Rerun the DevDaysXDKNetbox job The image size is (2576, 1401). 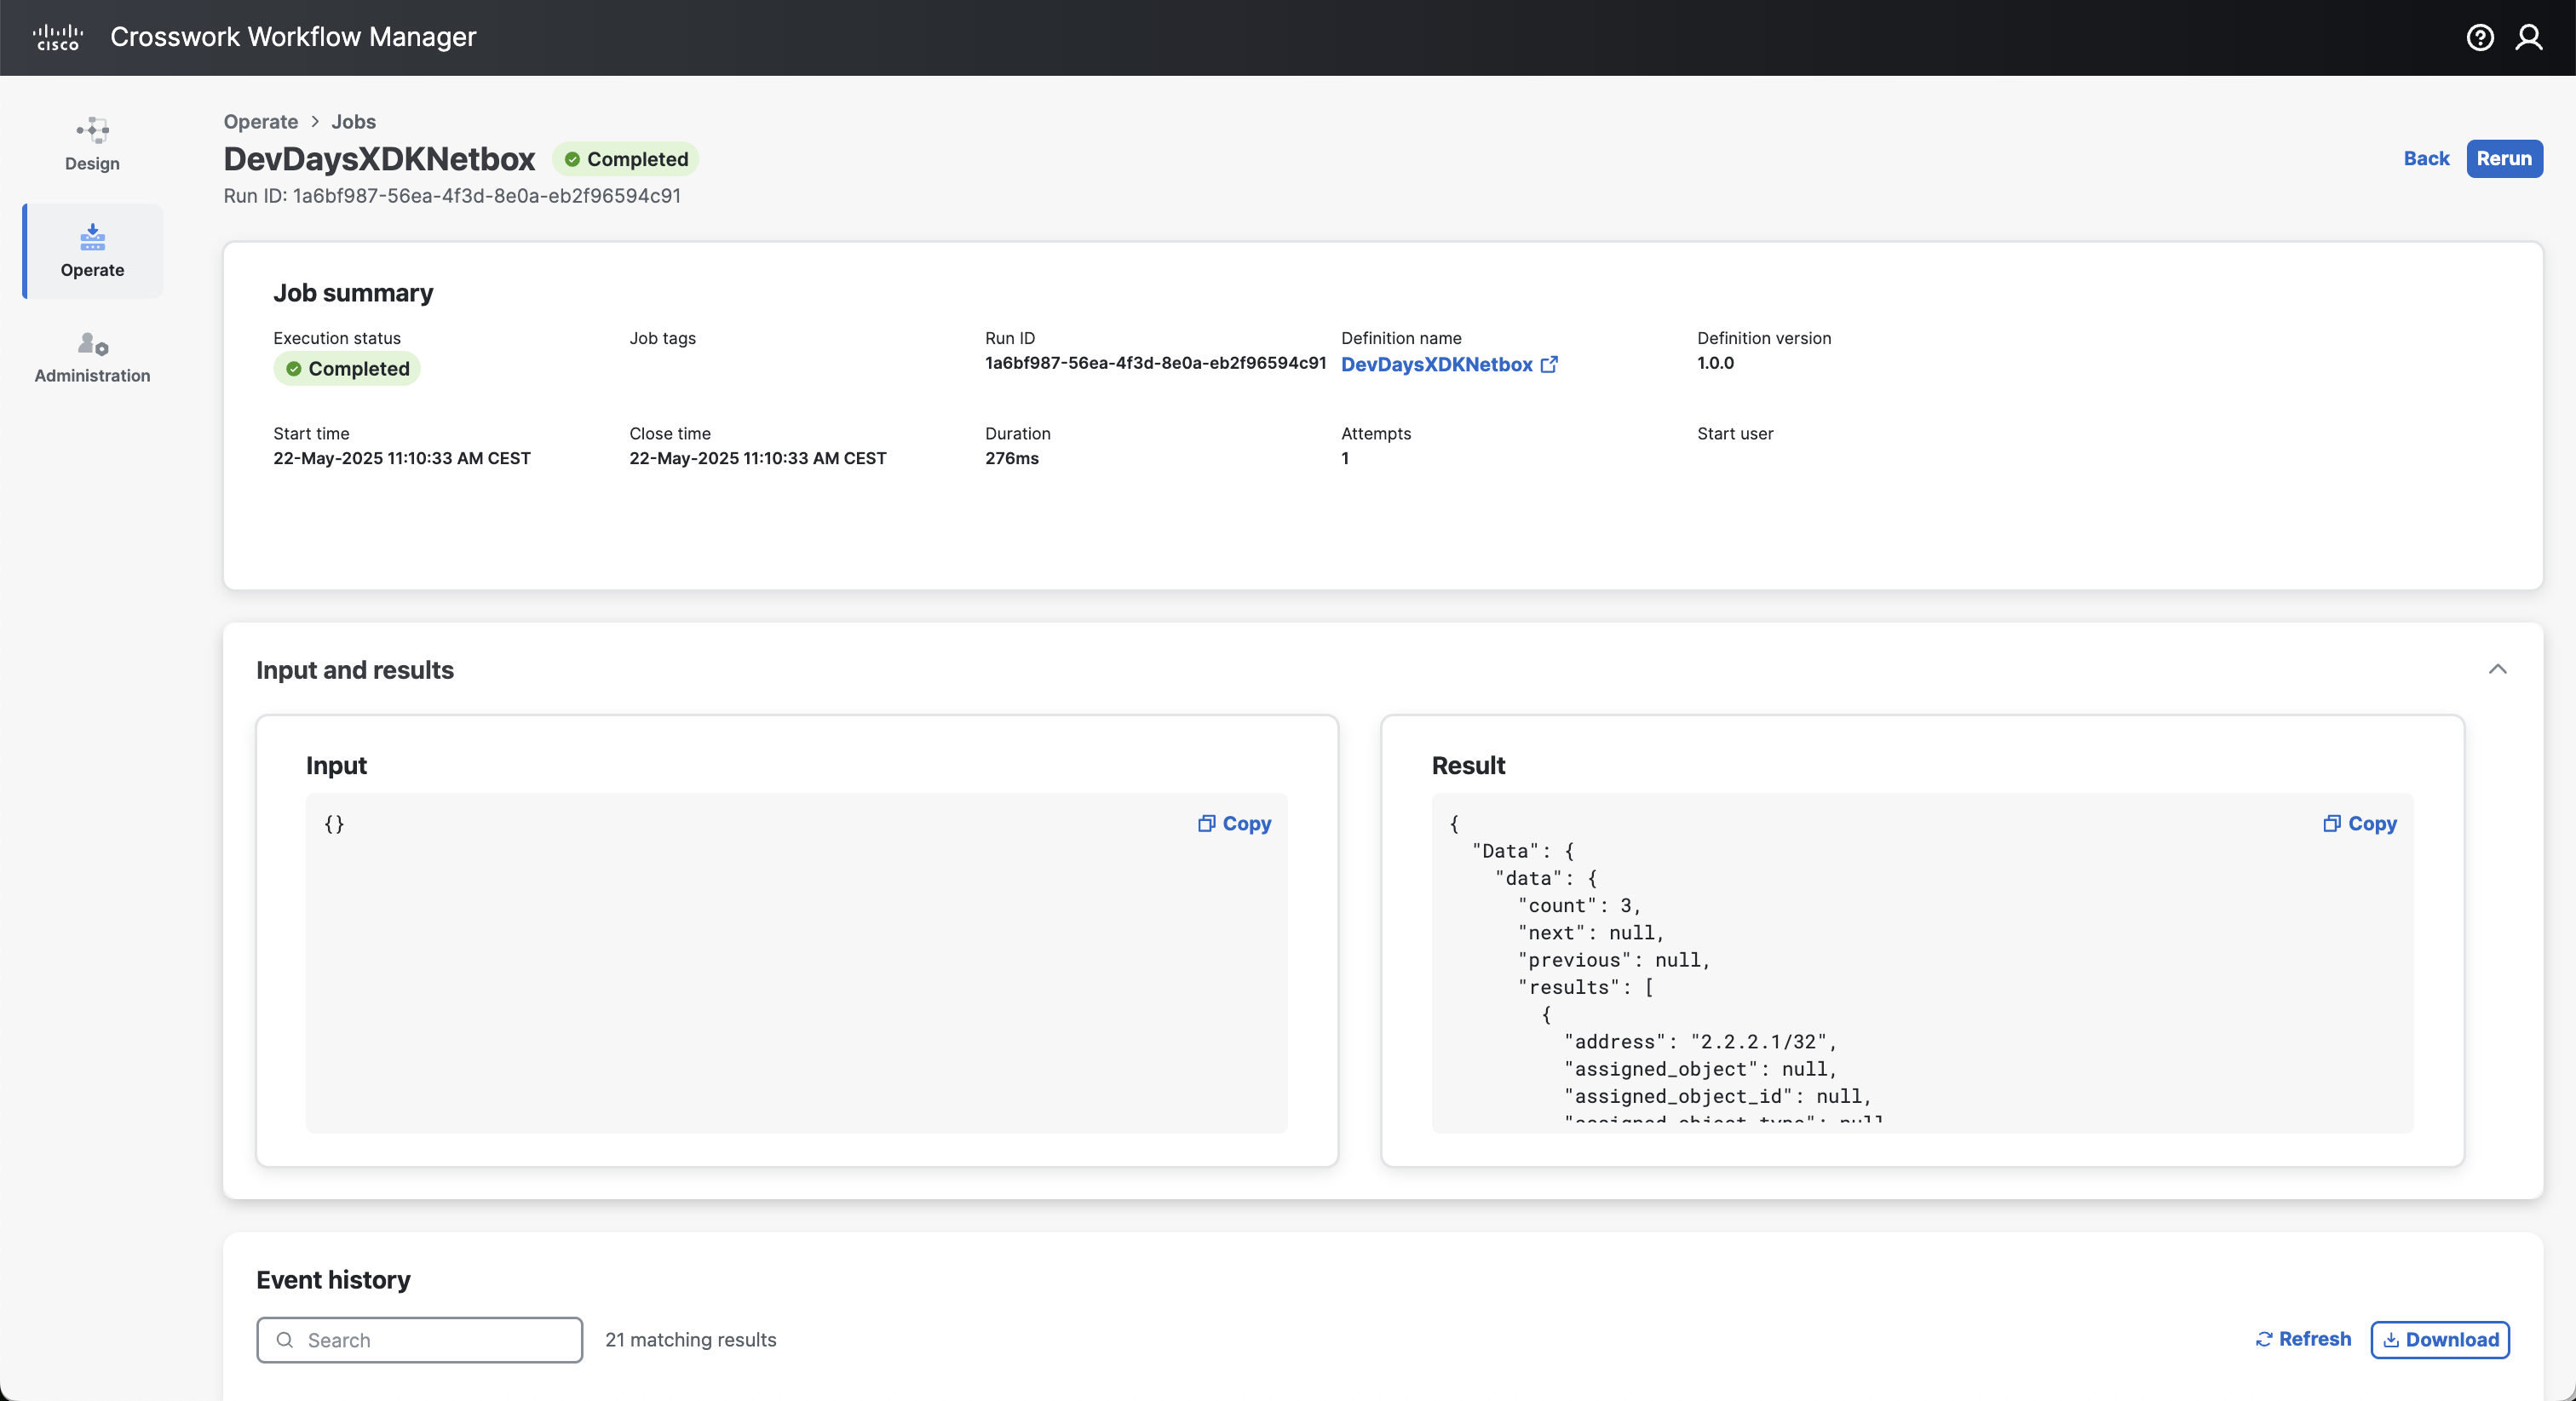pos(2504,158)
